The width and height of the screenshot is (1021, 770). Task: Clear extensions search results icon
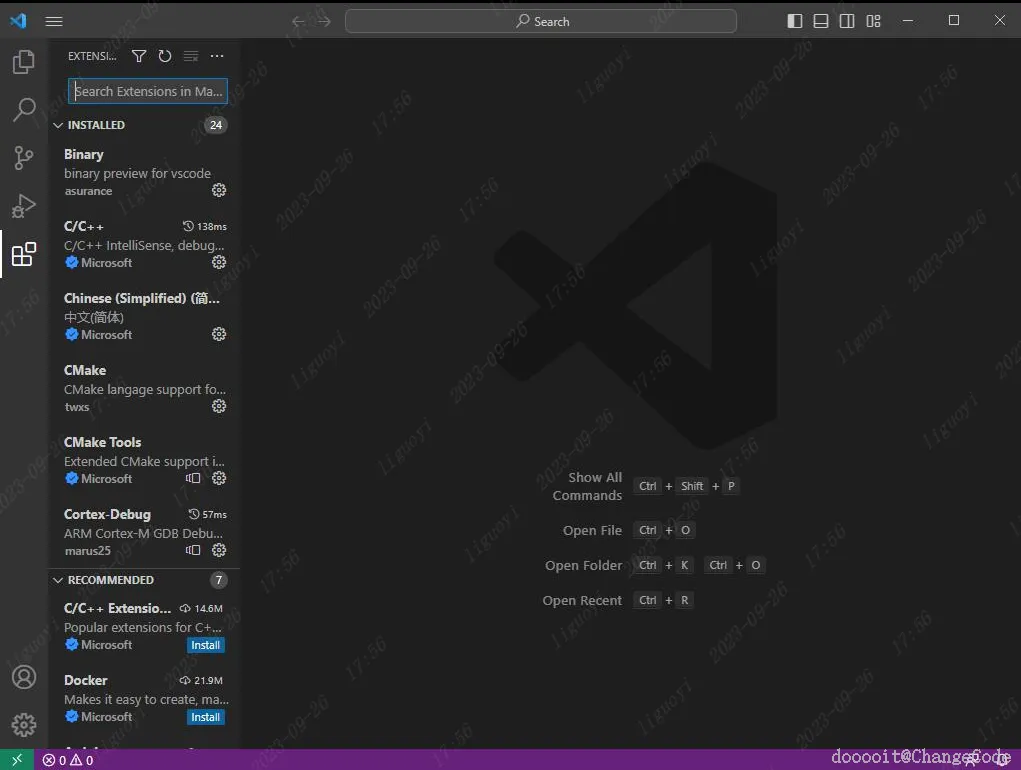(191, 56)
